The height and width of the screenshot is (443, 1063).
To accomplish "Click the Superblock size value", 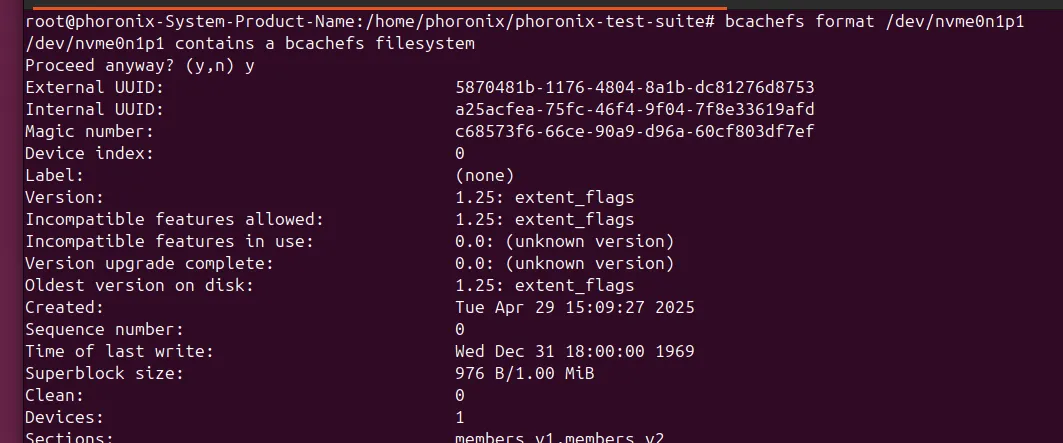I will [x=530, y=373].
